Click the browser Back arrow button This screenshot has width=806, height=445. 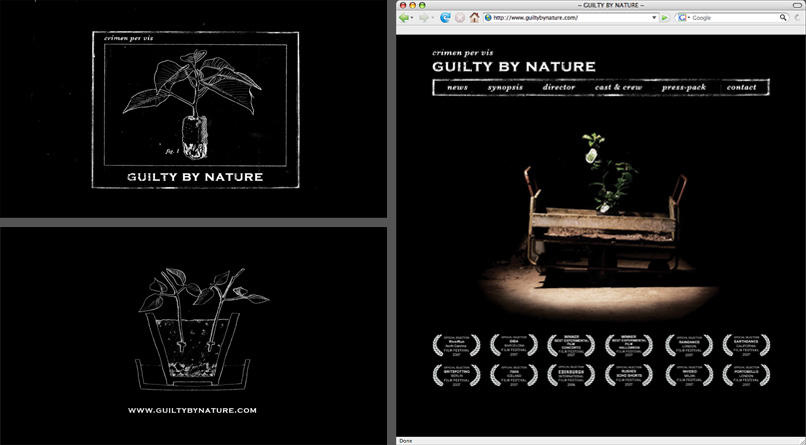404,18
